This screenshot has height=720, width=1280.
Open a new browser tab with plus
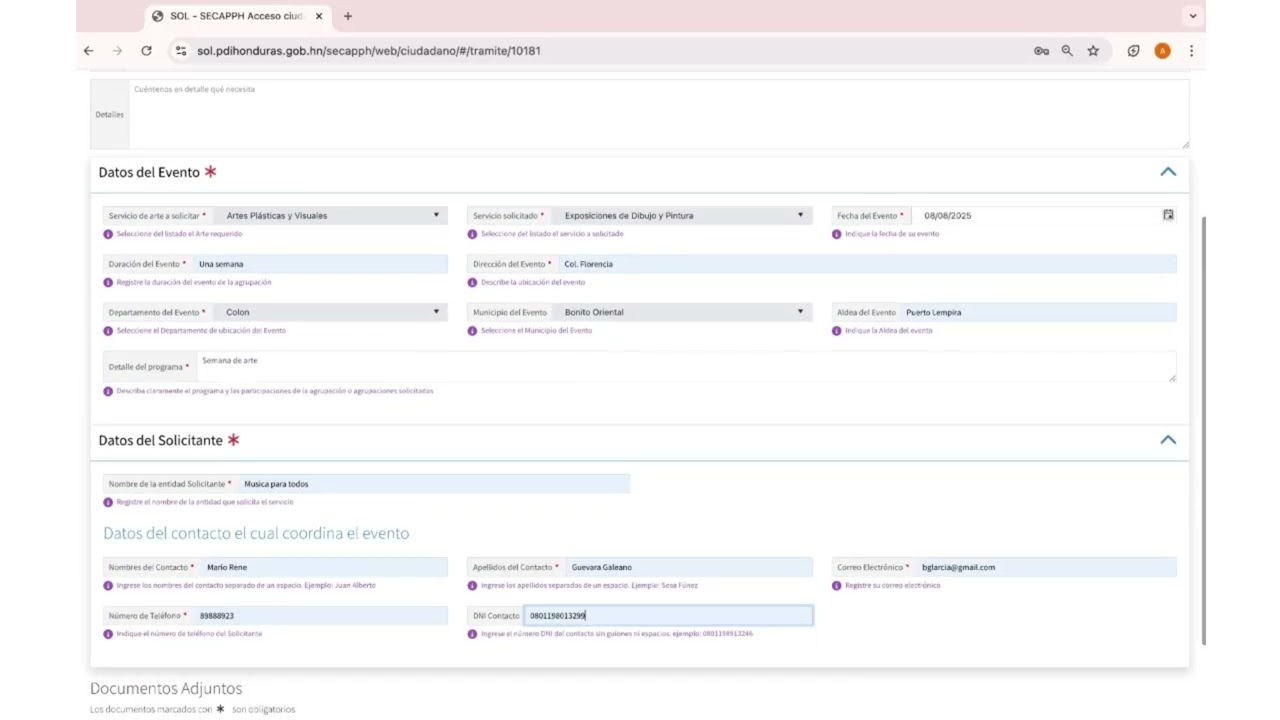point(348,16)
